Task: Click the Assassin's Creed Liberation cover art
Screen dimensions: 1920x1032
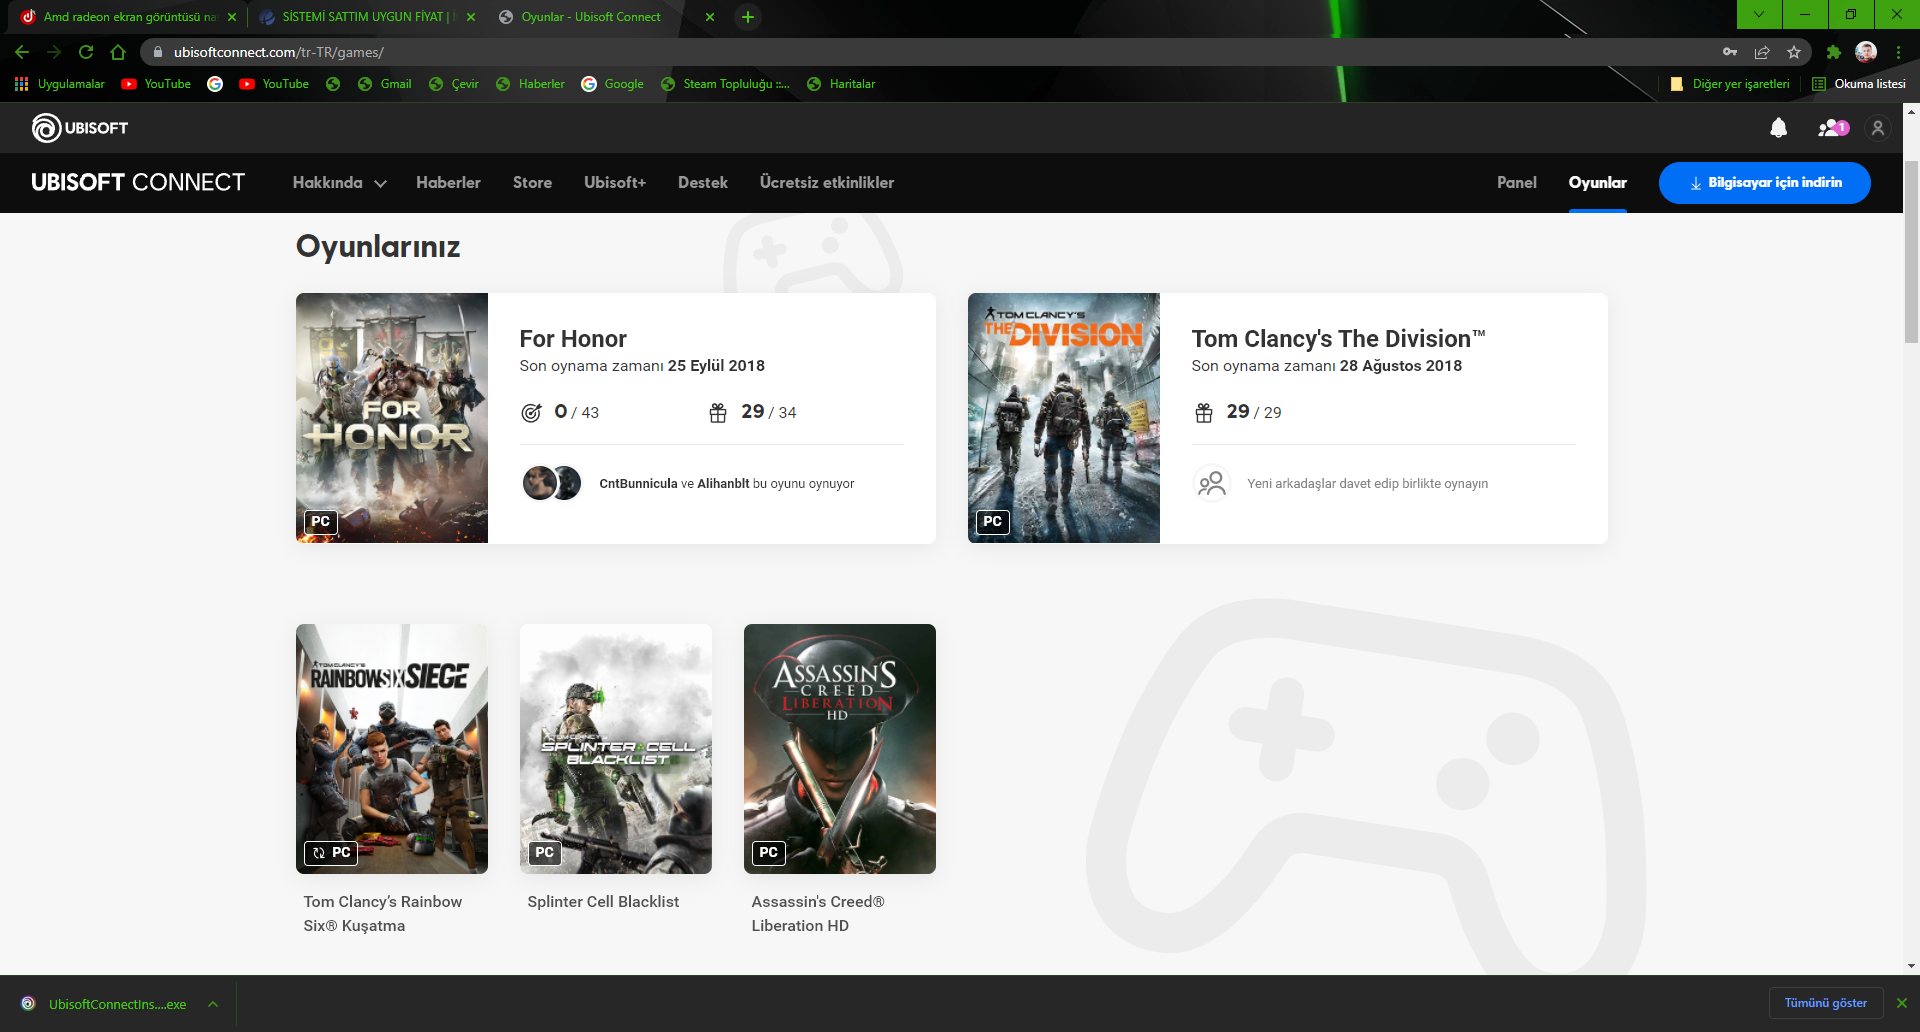Action: [840, 749]
